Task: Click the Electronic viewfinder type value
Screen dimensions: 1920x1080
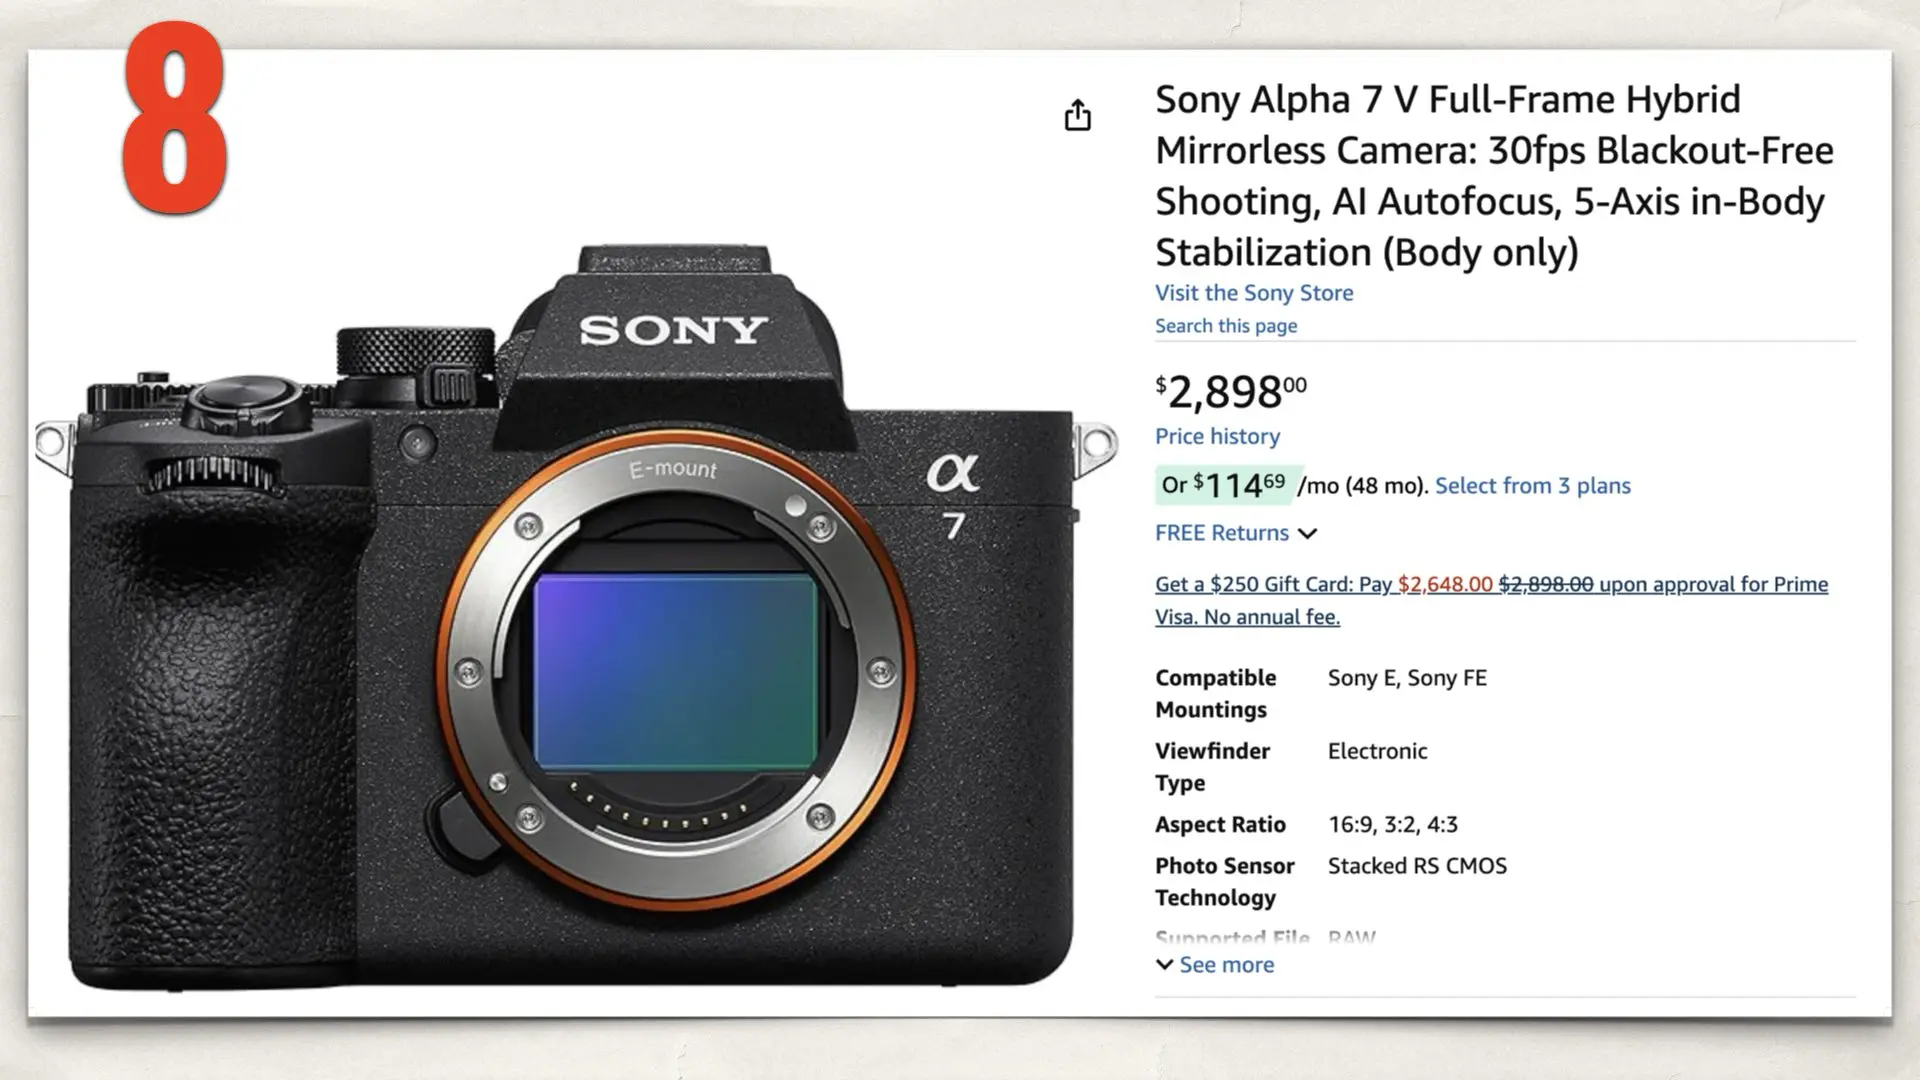Action: (1377, 751)
